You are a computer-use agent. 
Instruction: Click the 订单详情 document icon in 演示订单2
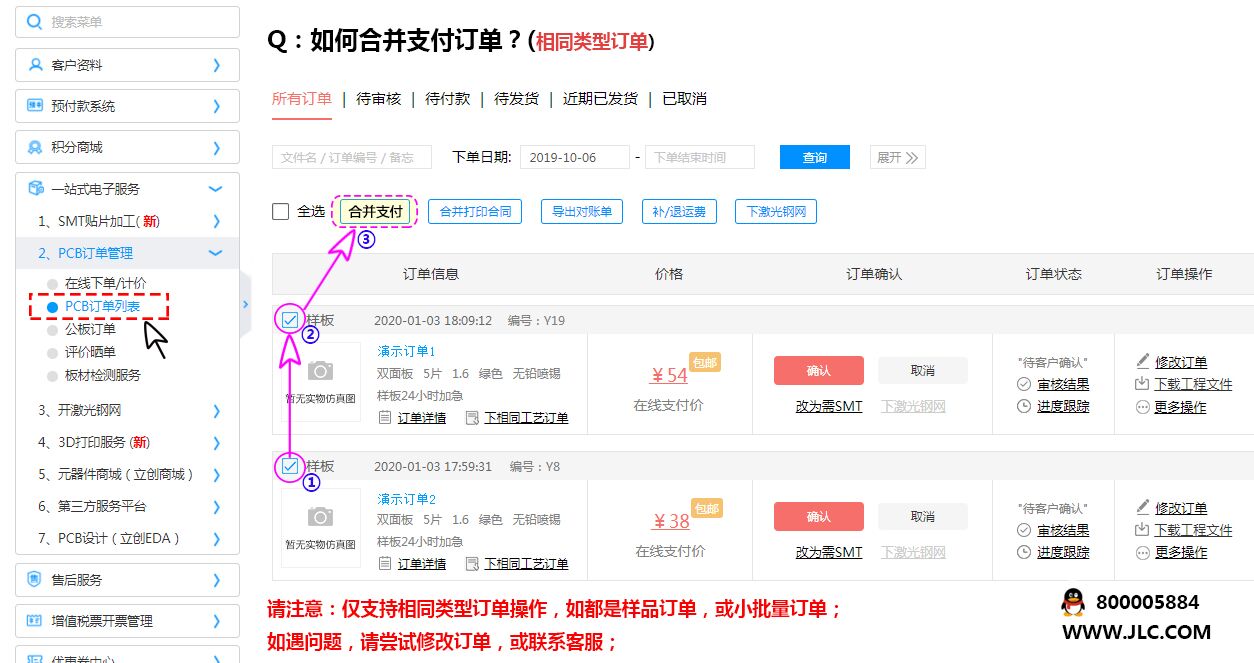(385, 564)
